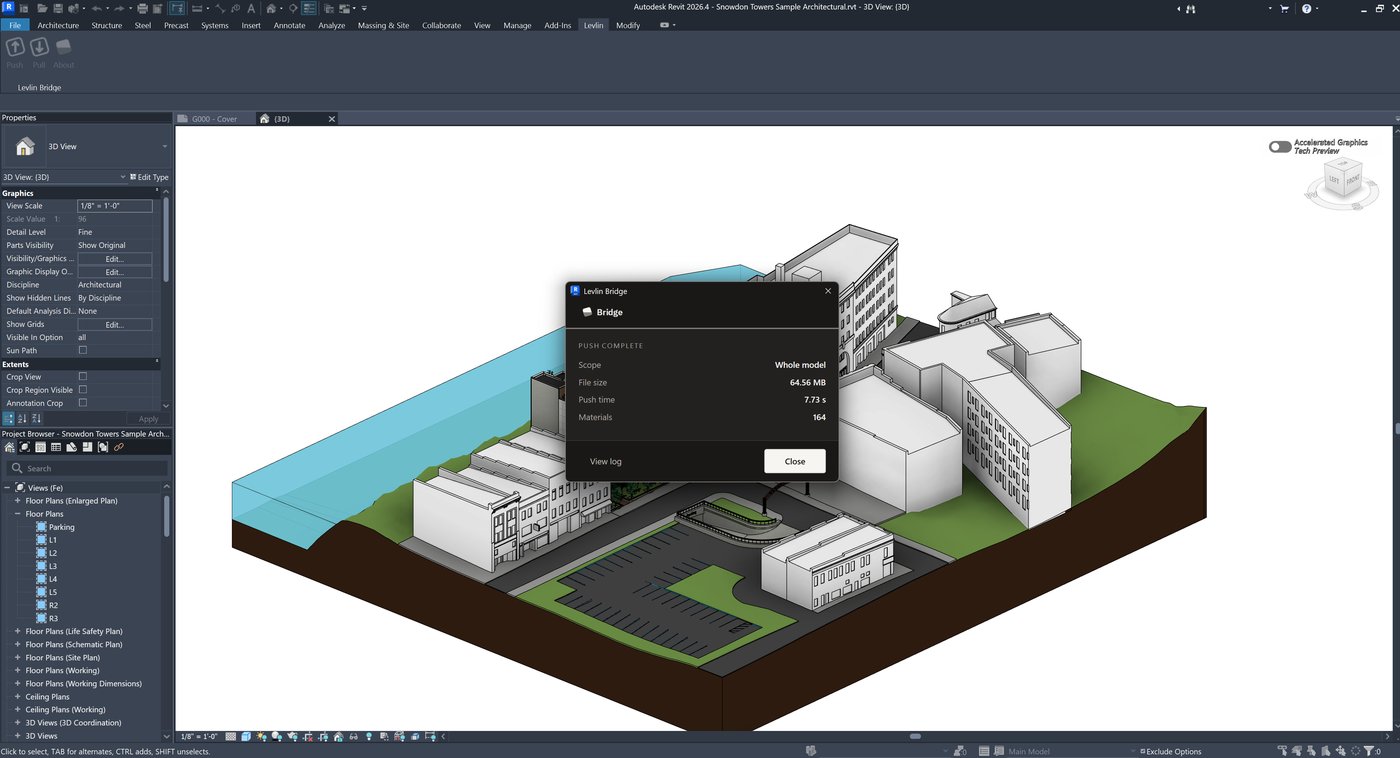Viewport: 1400px width, 758px height.
Task: Open the Massing & Site ribbon tab
Action: (383, 25)
